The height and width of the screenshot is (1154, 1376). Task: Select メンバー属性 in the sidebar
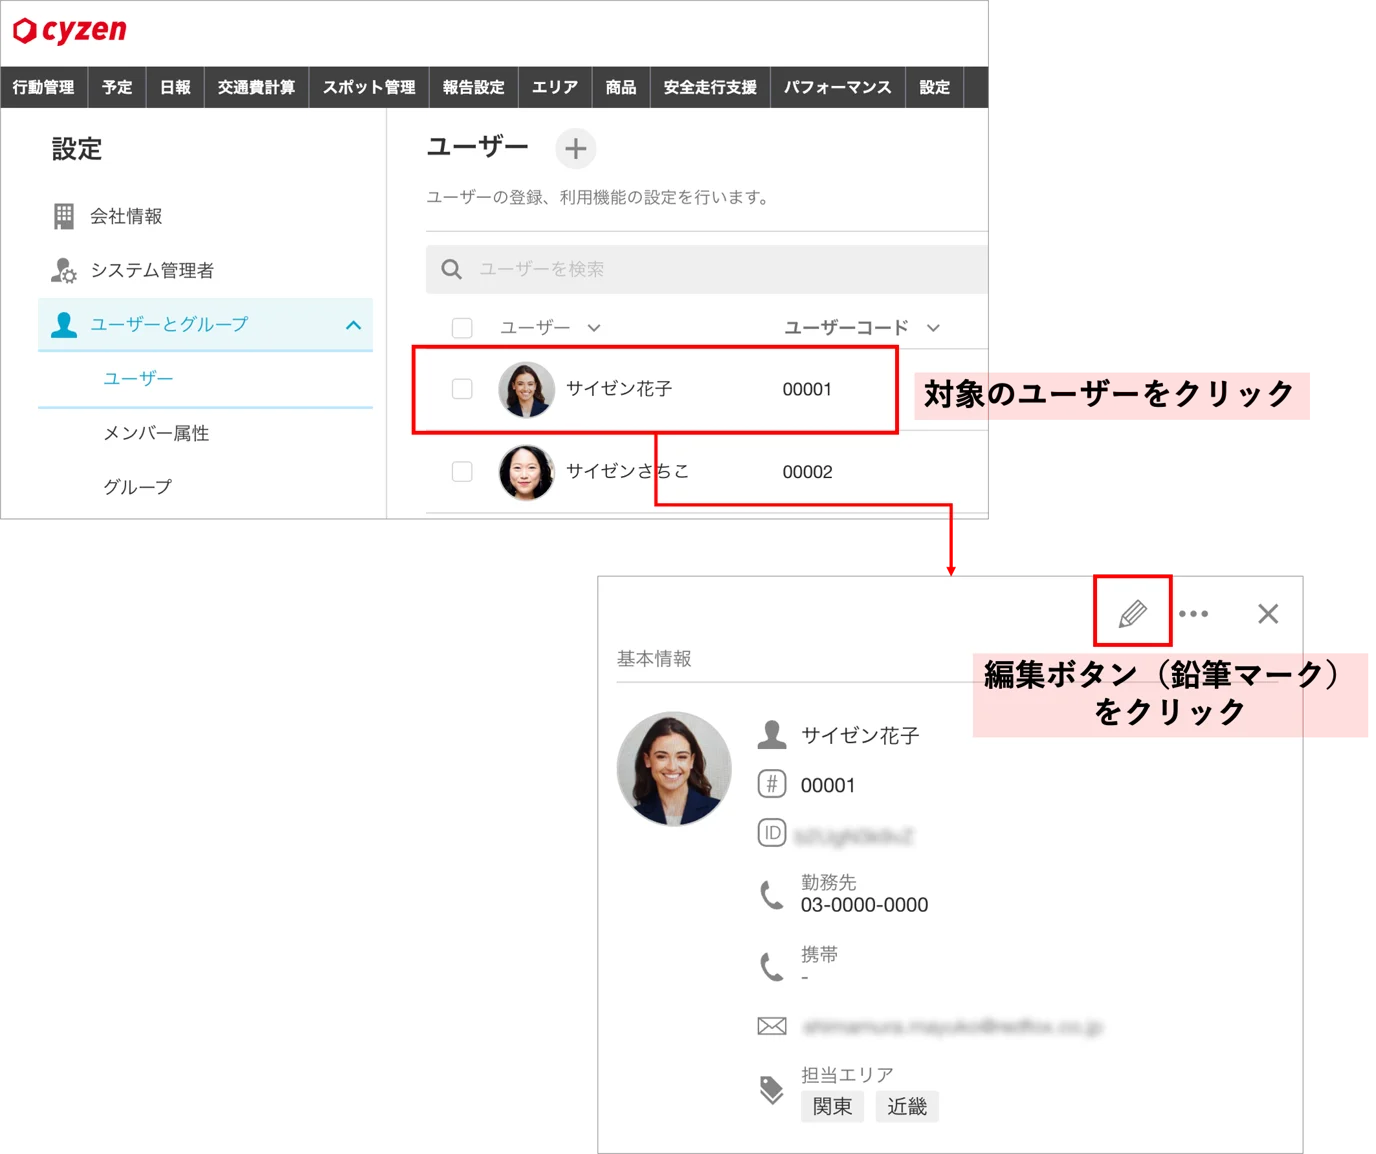(x=156, y=433)
